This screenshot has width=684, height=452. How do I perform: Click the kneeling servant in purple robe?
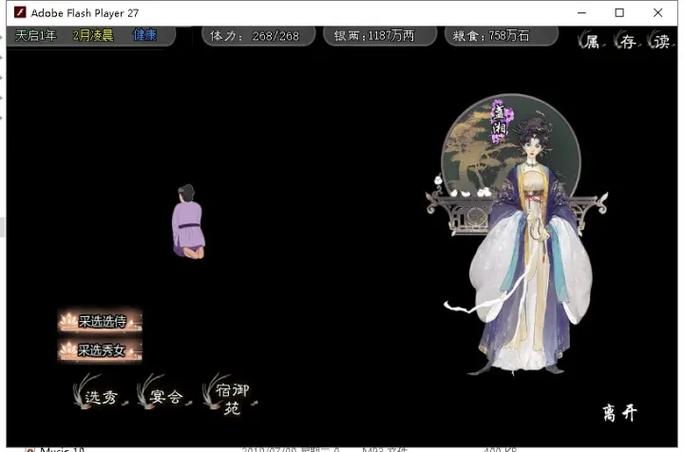pos(187,222)
